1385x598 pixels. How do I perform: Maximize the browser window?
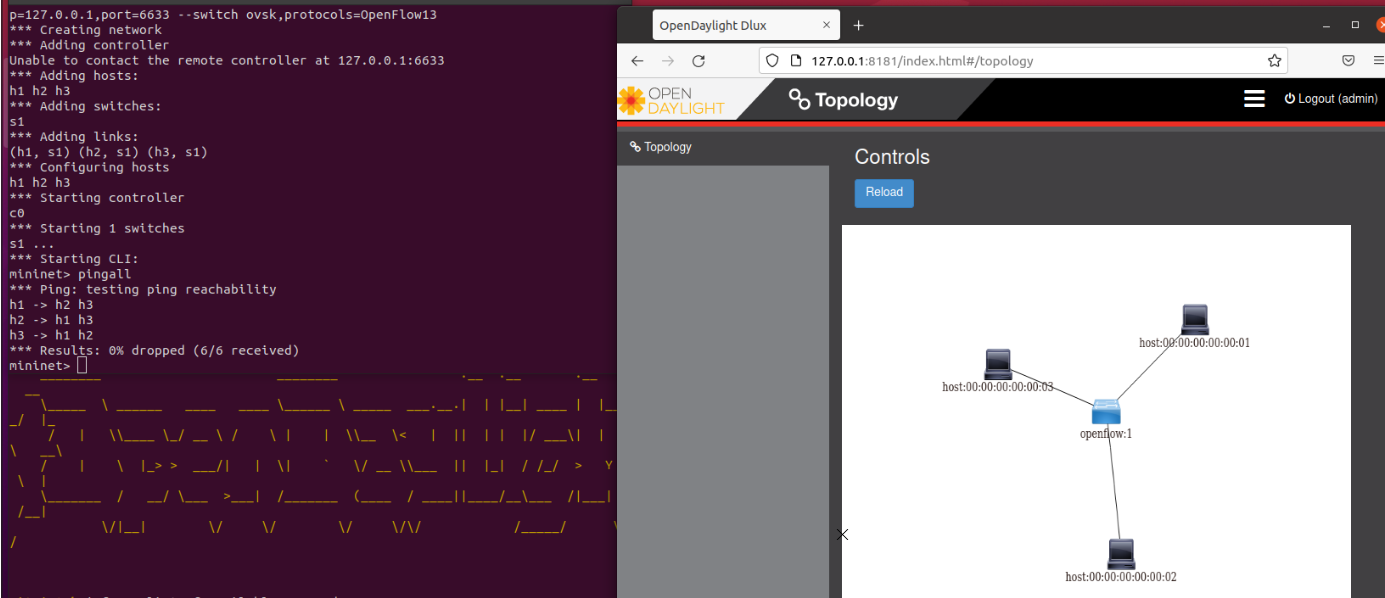point(1355,24)
